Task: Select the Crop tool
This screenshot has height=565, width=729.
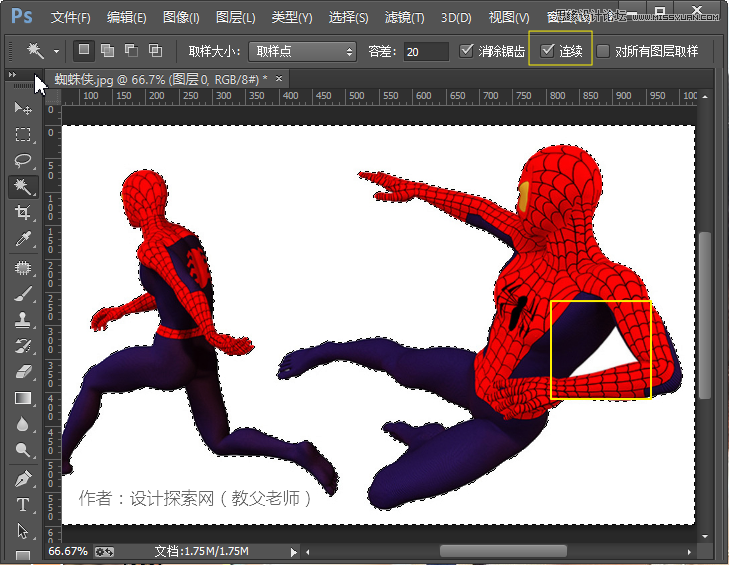Action: tap(23, 213)
